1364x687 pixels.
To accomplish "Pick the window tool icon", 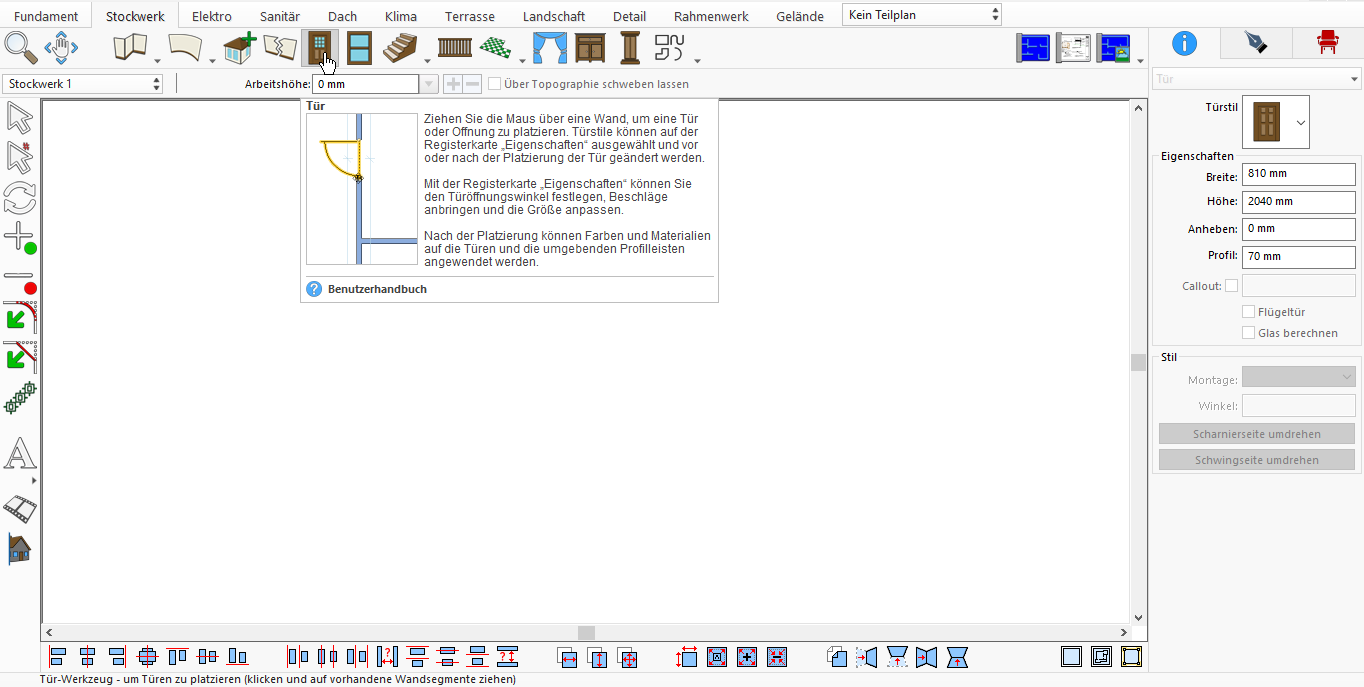I will tap(359, 47).
